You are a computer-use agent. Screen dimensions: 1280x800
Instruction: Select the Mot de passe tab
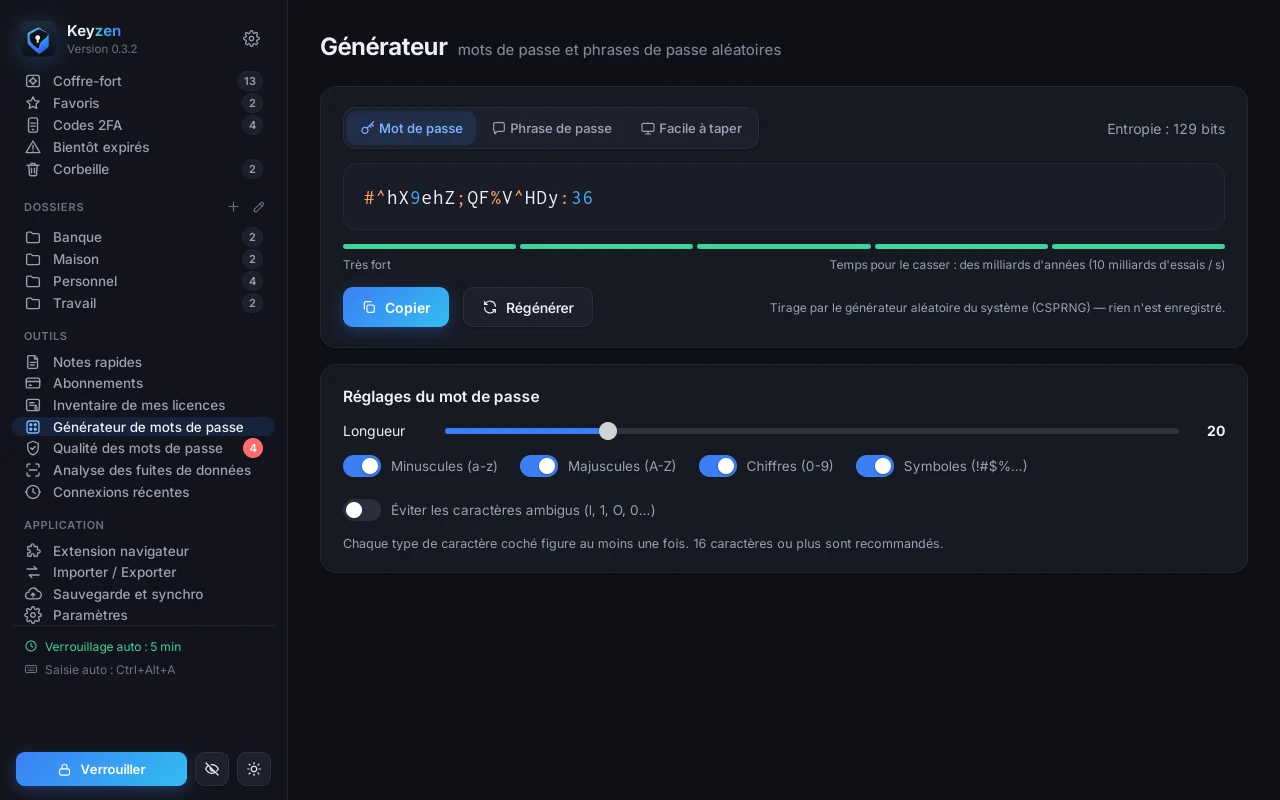click(x=412, y=128)
